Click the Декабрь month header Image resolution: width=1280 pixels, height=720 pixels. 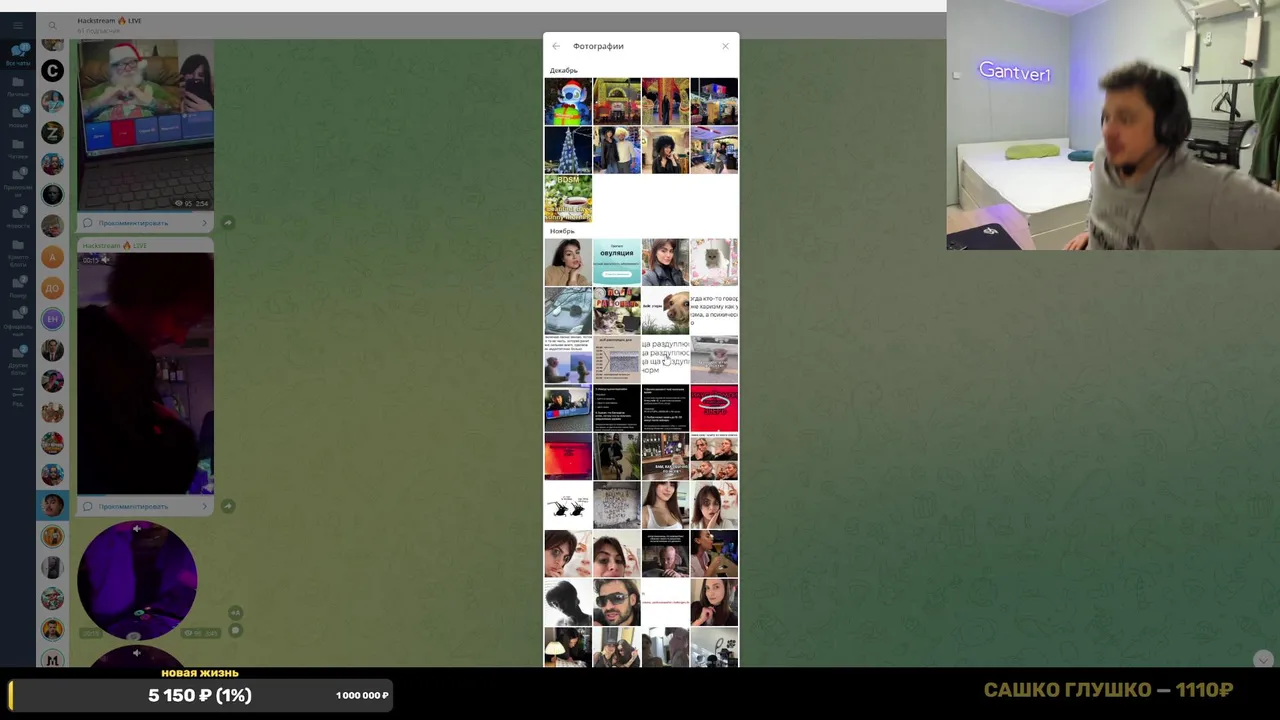coord(563,70)
